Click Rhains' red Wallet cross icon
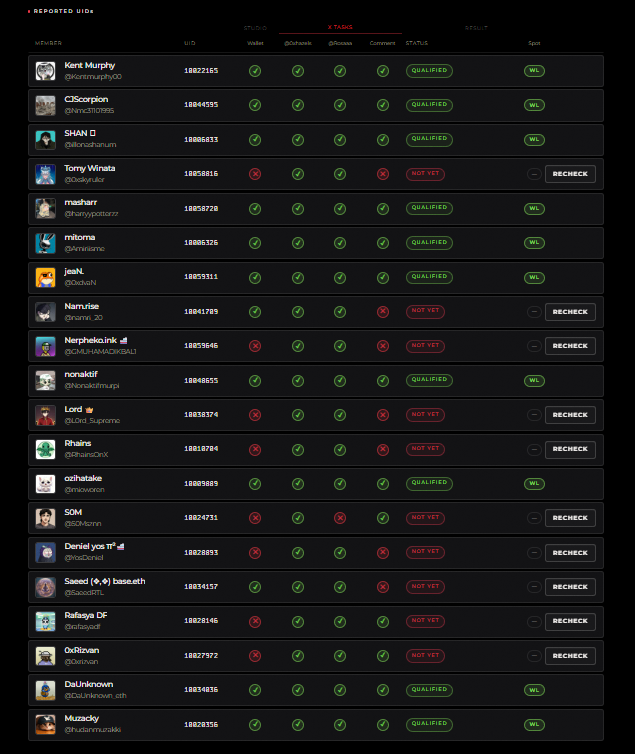Viewport: 635px width, 754px height. click(255, 449)
